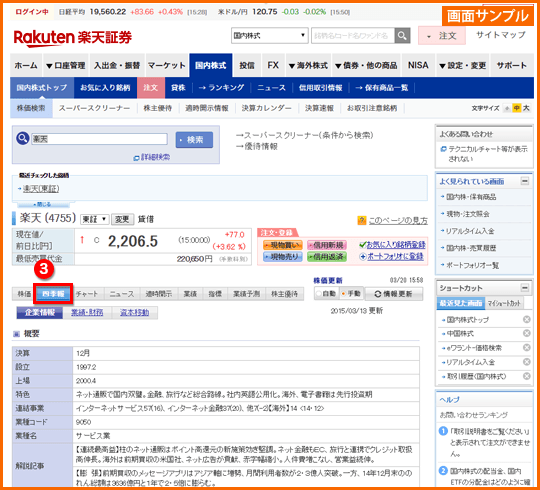The image size is (540, 490).
Task: Click 信用新規 margin order button
Action: pyautogui.click(x=327, y=245)
